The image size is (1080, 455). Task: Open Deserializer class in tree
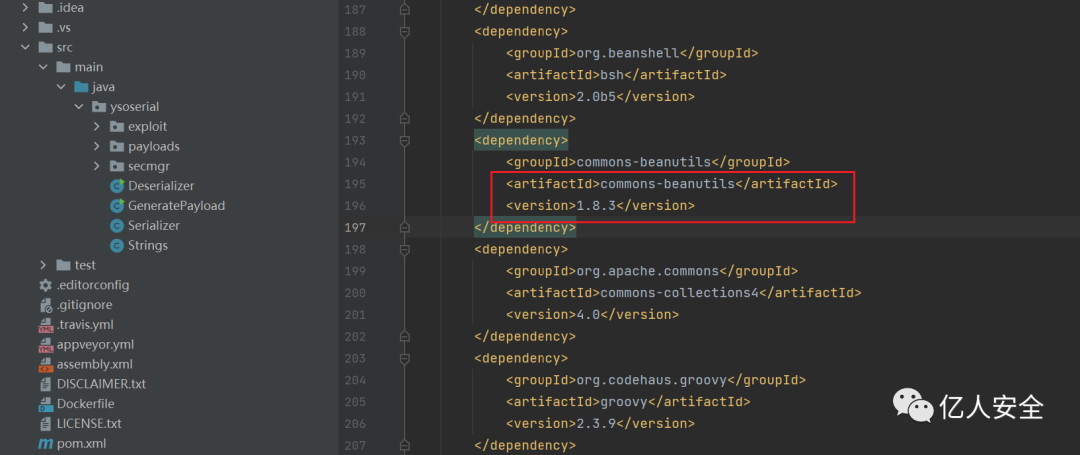161,186
